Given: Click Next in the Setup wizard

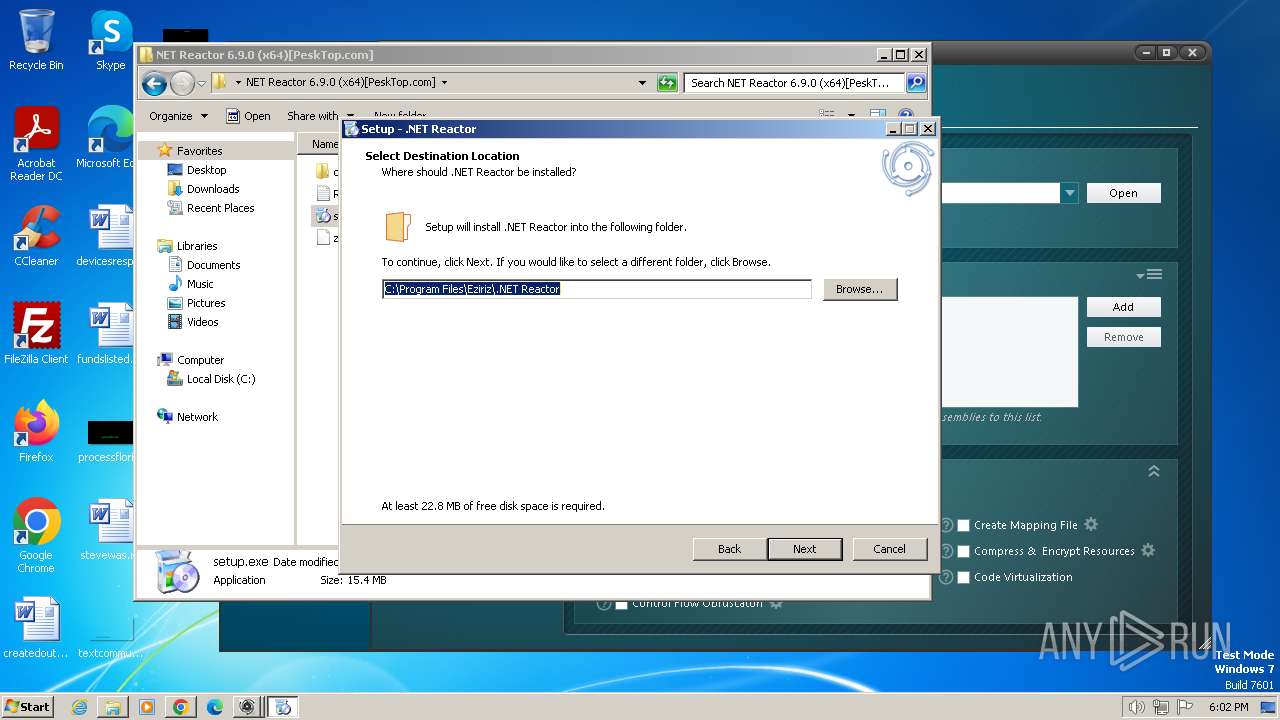Looking at the screenshot, I should click(x=805, y=549).
